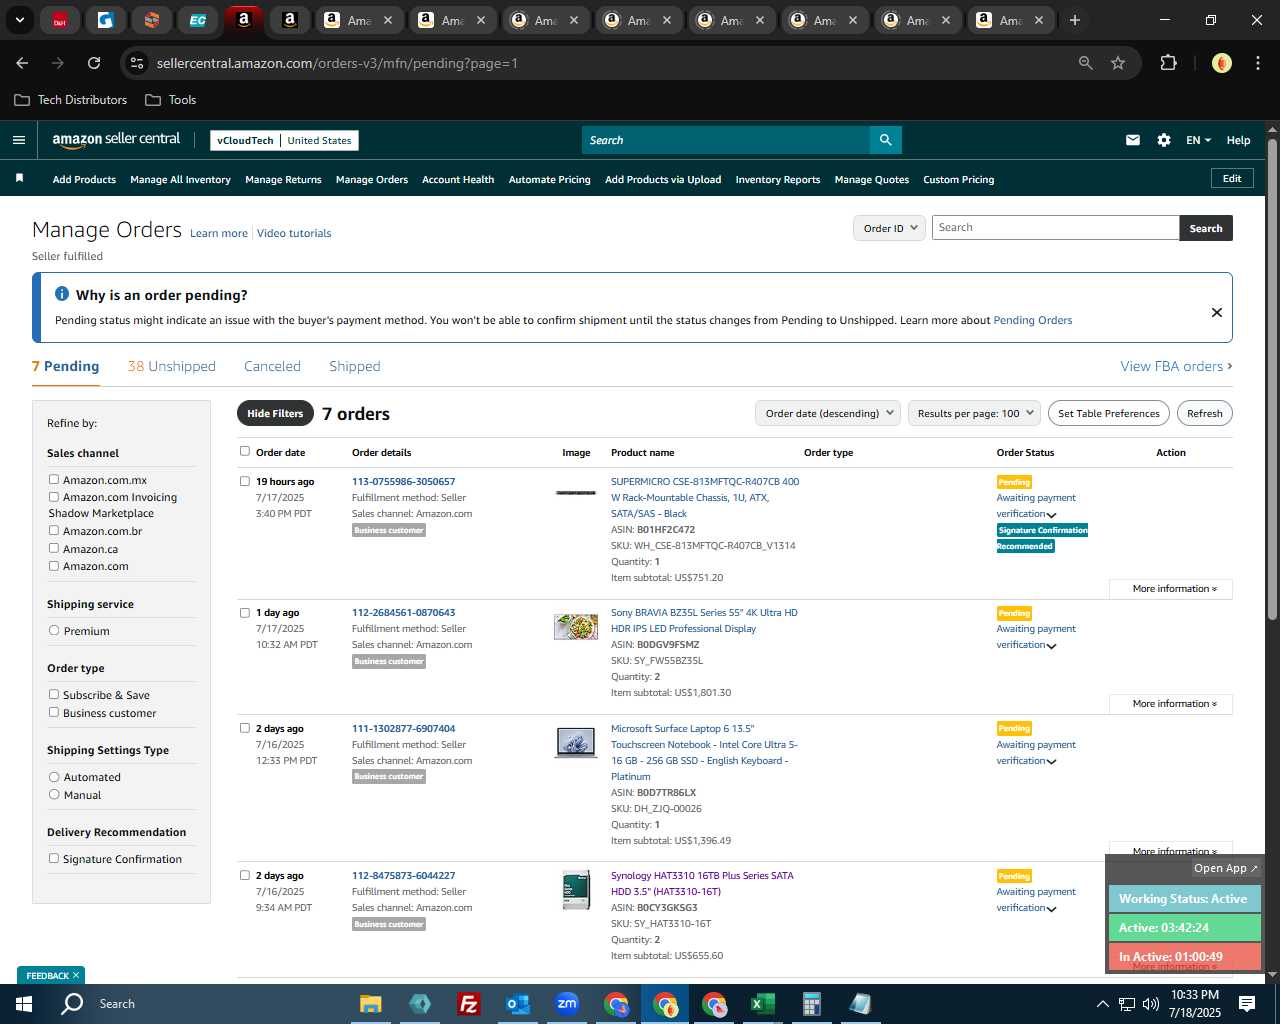1280x1024 pixels.
Task: Close the FEEDBACK tab with its X
Action: [x=76, y=975]
